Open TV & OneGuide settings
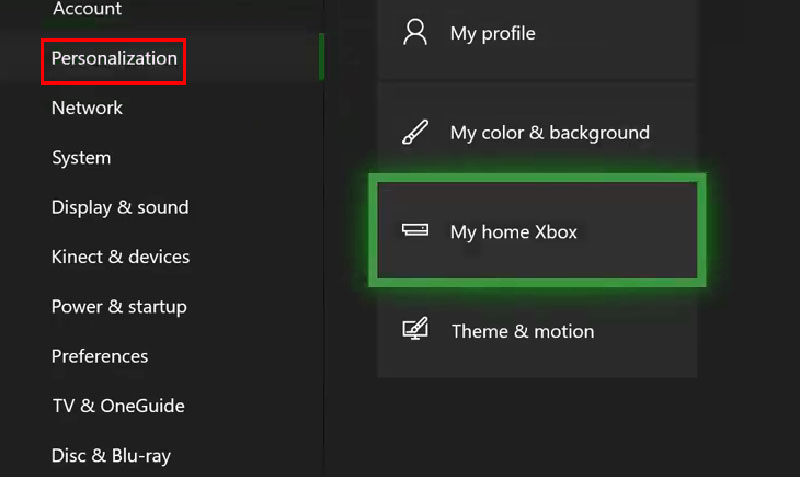The image size is (800, 477). pos(118,406)
